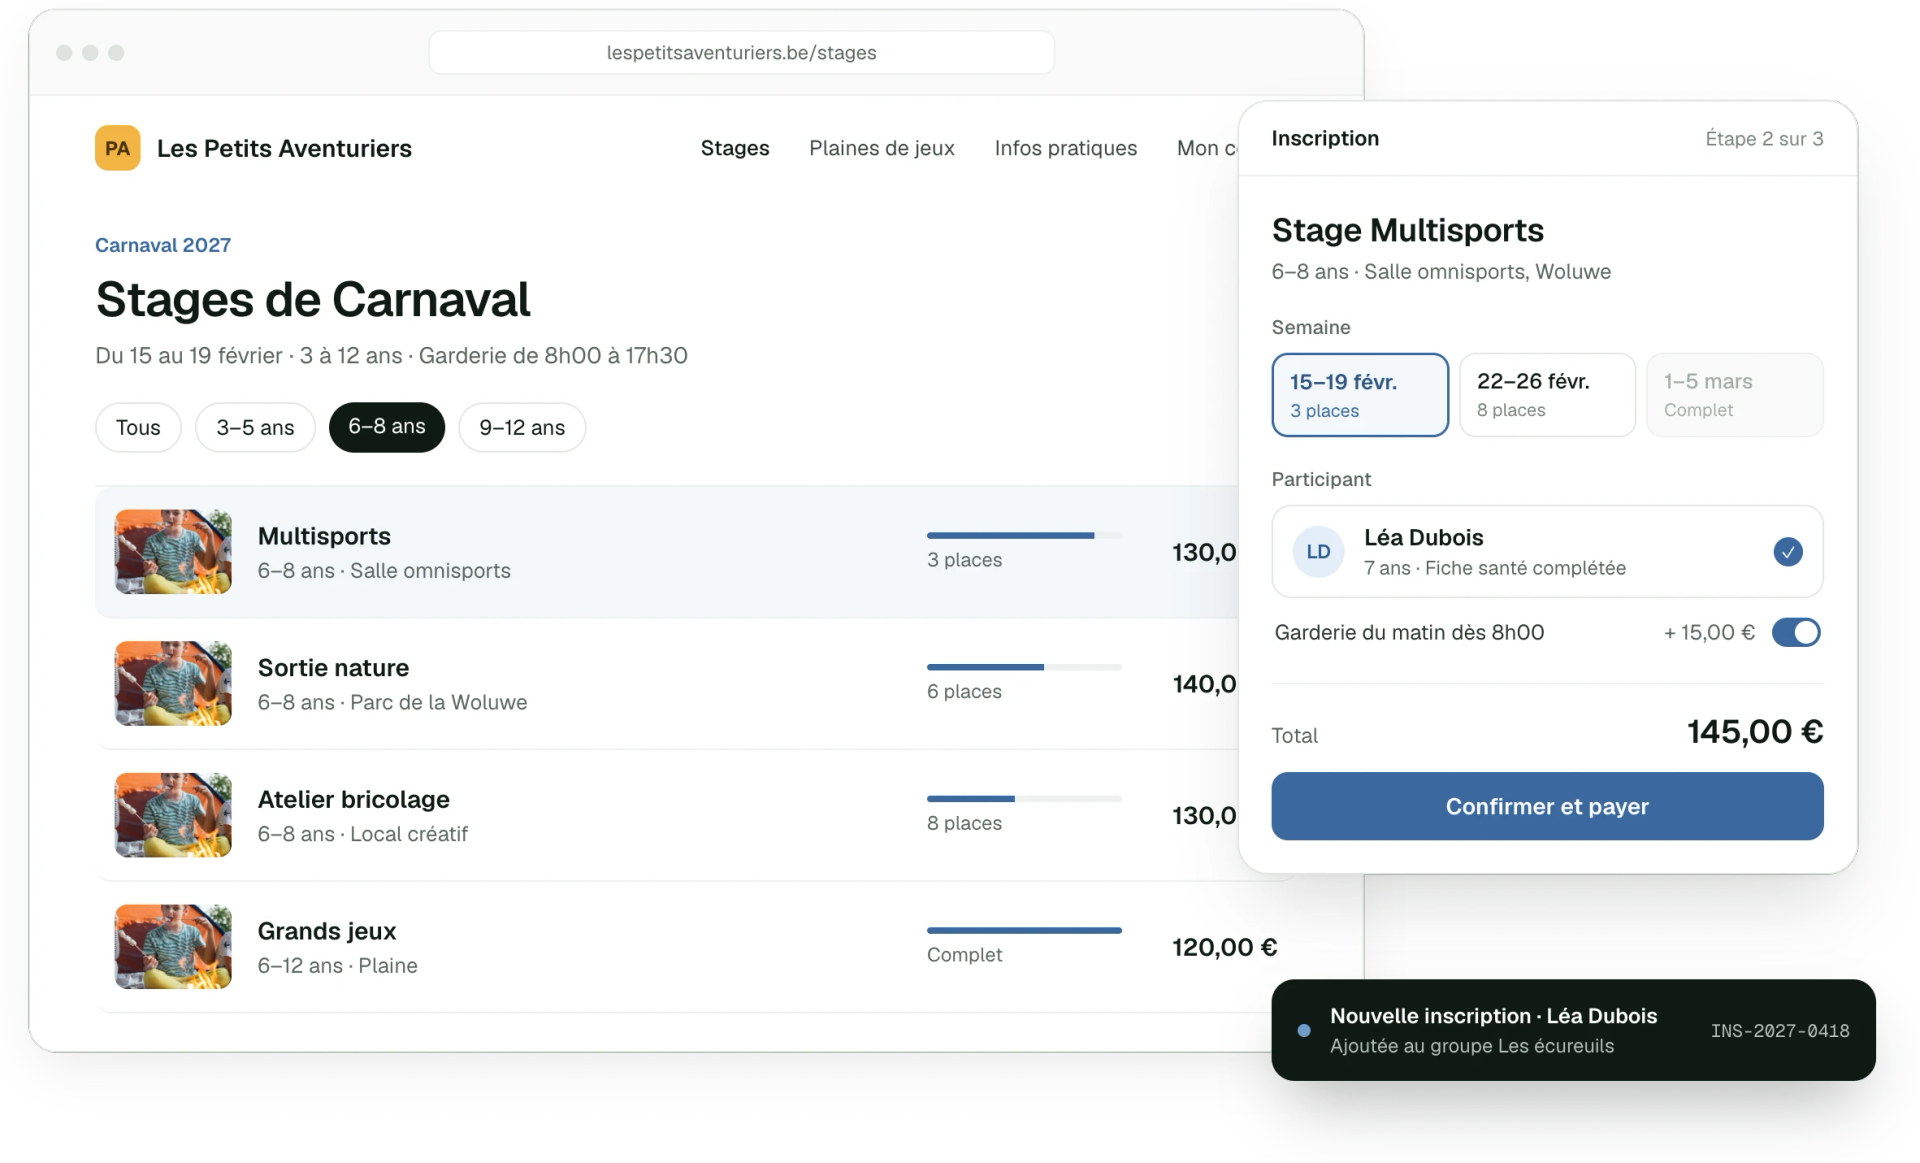Select the Grands jeux row title
This screenshot has width=1920, height=1163.
[327, 931]
